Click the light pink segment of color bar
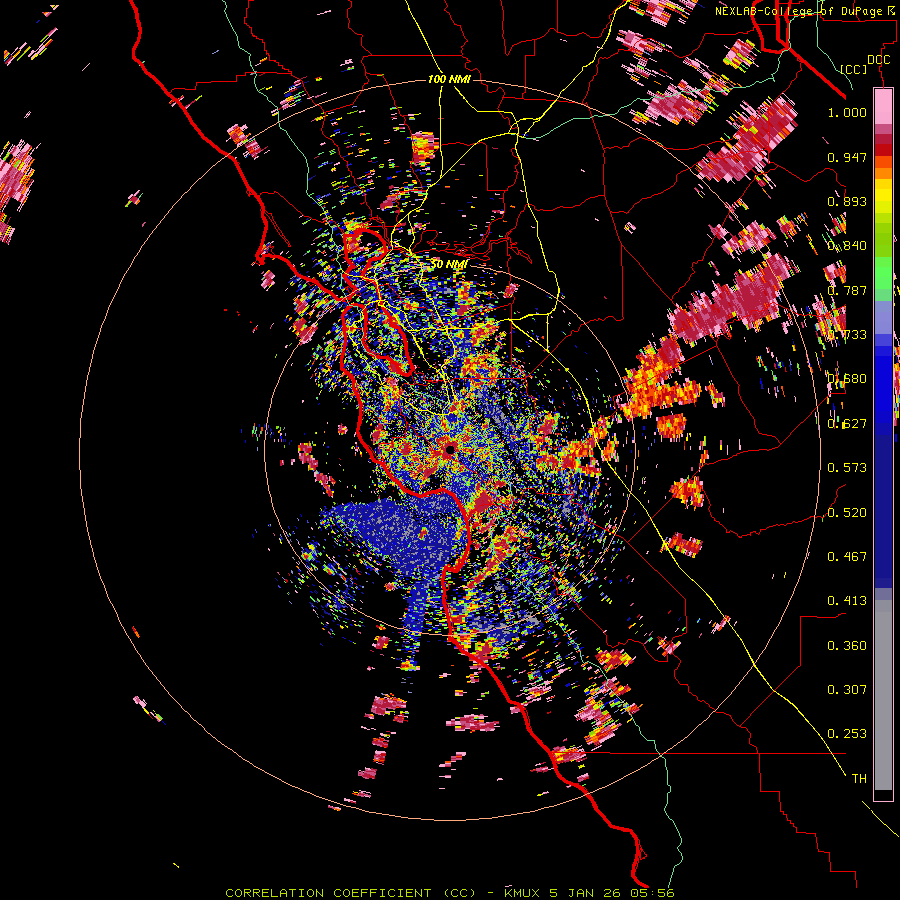The width and height of the screenshot is (900, 900). click(883, 107)
